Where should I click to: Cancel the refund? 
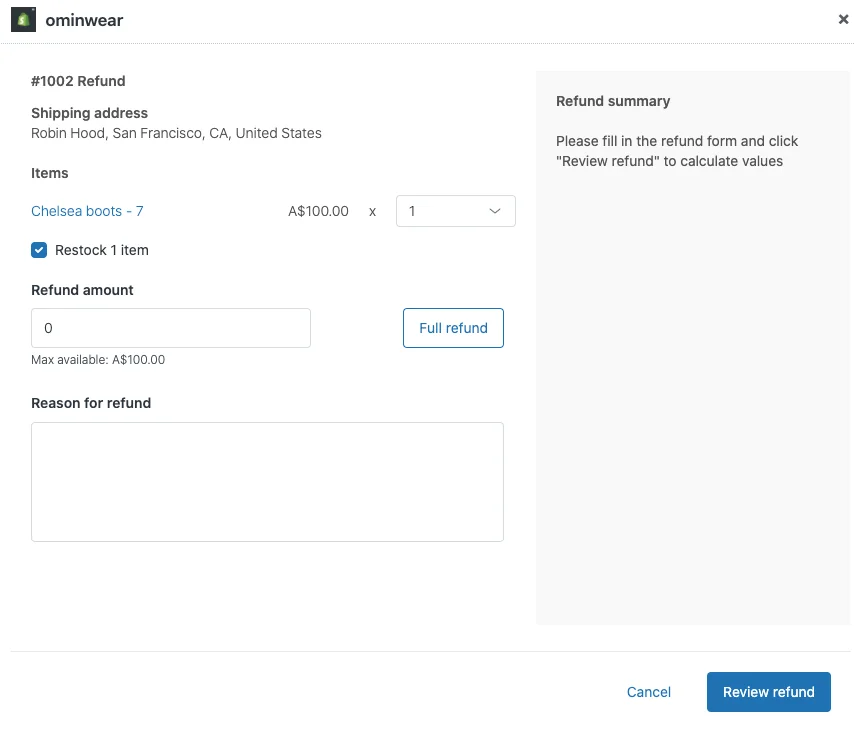(x=649, y=692)
